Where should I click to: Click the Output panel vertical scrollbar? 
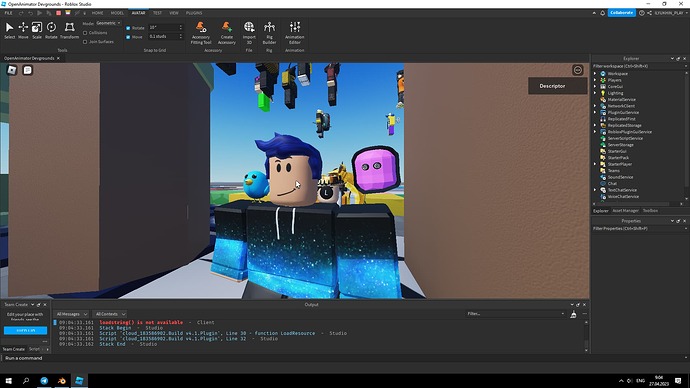point(586,336)
